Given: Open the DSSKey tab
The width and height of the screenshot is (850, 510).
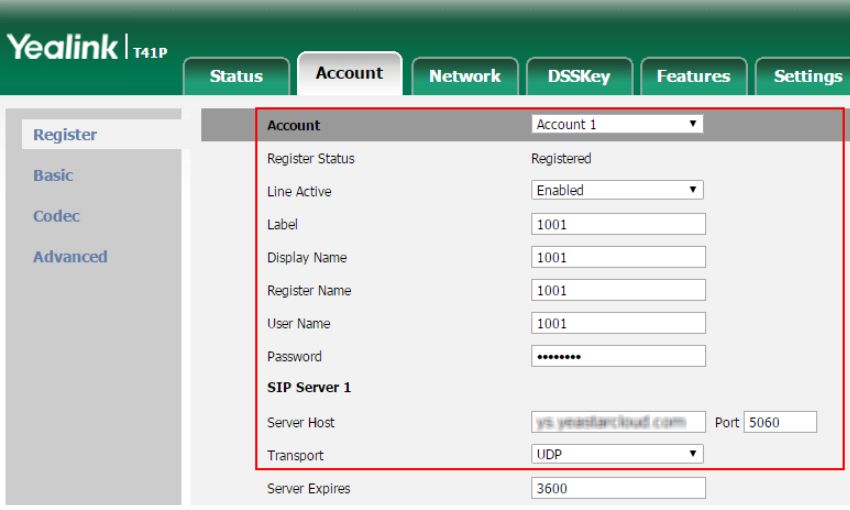Looking at the screenshot, I should (x=579, y=76).
